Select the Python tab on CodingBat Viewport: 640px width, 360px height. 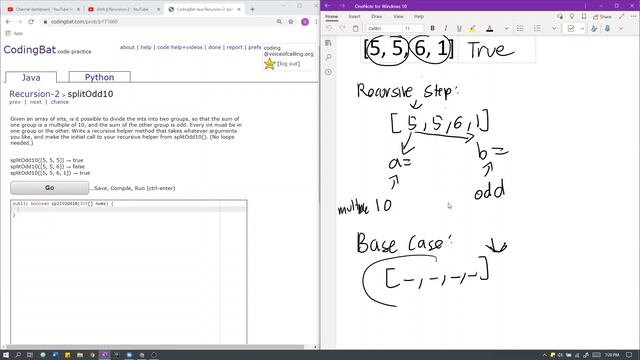click(100, 77)
